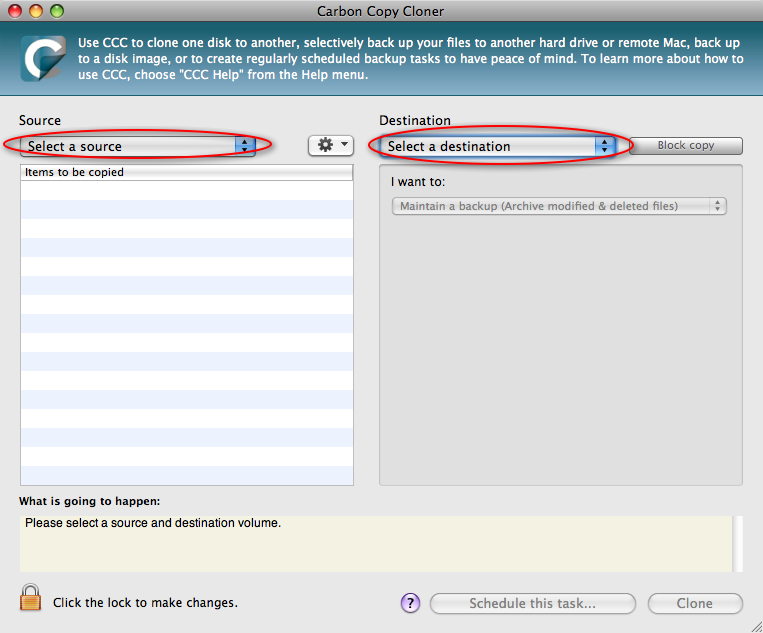The width and height of the screenshot is (763, 633).
Task: Click the 'I want to:' label
Action: [418, 182]
